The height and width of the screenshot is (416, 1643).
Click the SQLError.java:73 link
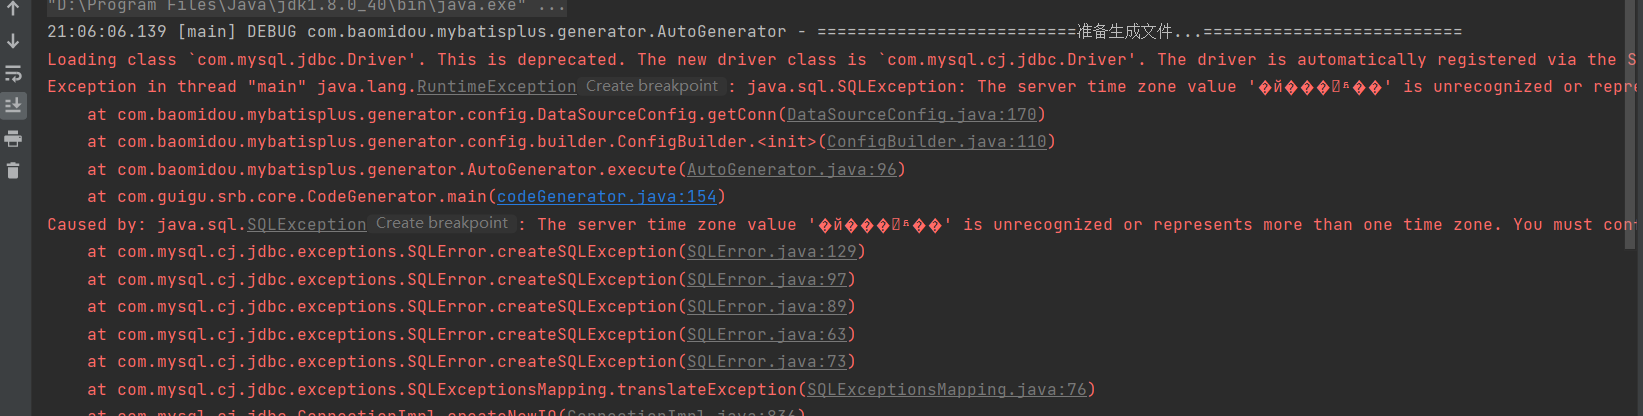tap(766, 362)
